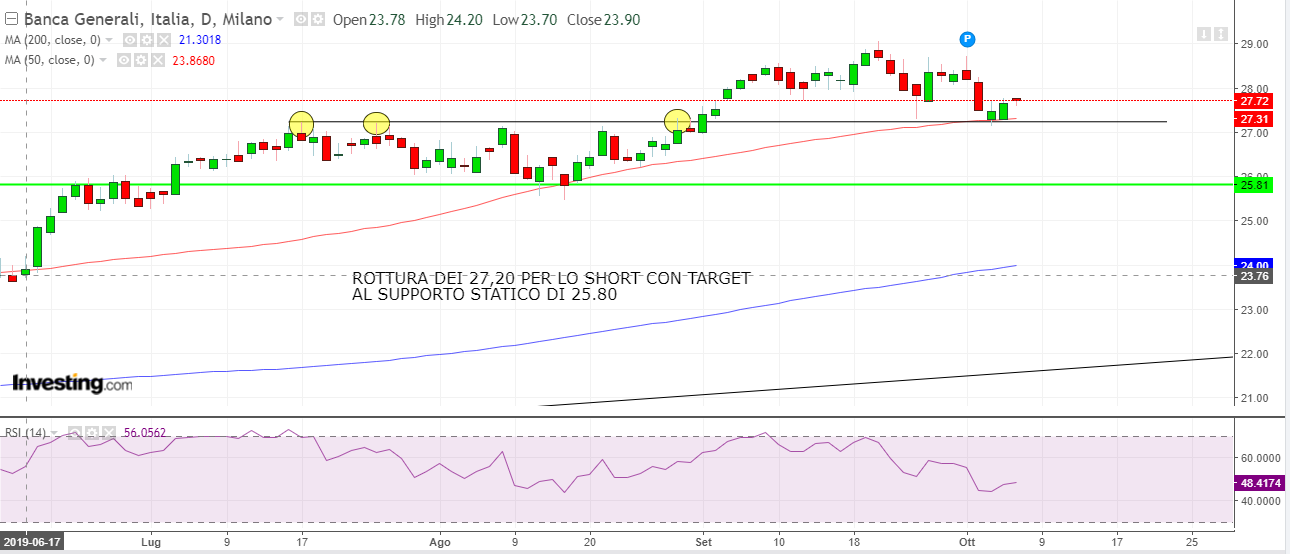Click the 40.0000 tick on RSI axis
The width and height of the screenshot is (1290, 554).
coord(1259,501)
